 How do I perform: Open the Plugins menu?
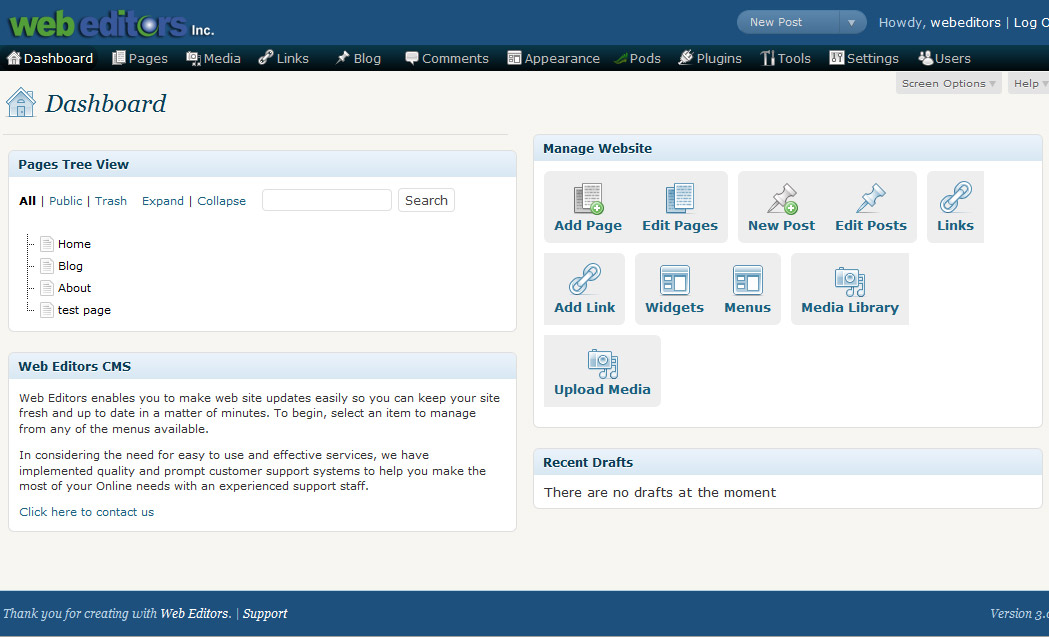tap(710, 58)
